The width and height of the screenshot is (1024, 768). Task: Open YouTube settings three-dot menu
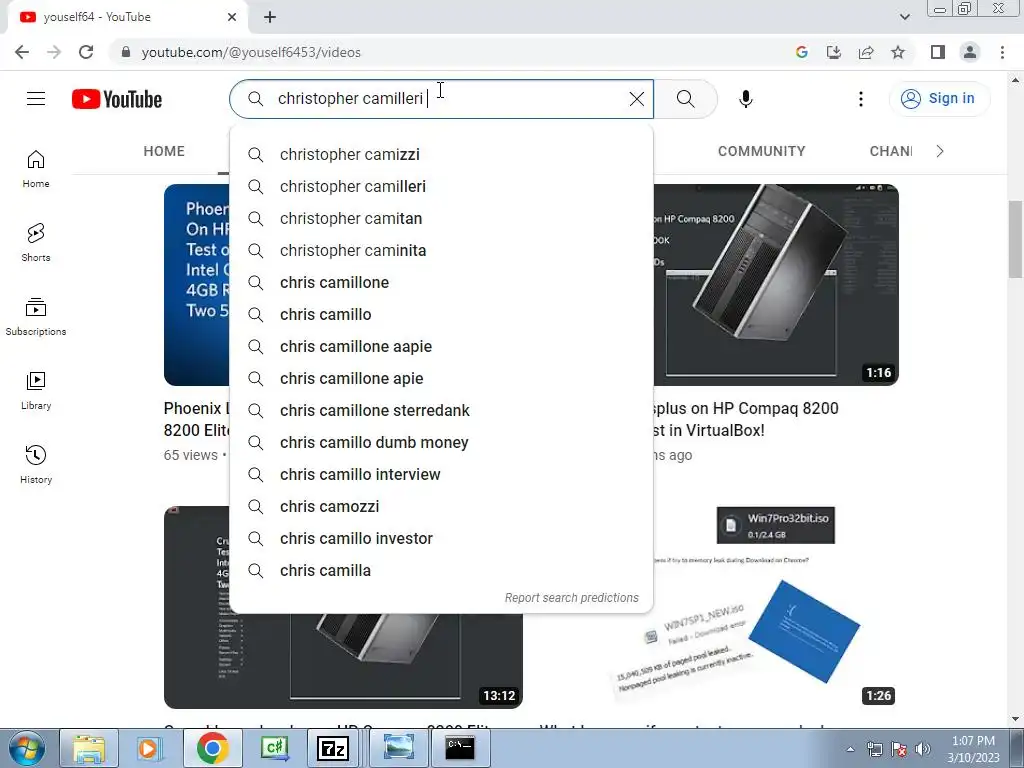coord(861,99)
